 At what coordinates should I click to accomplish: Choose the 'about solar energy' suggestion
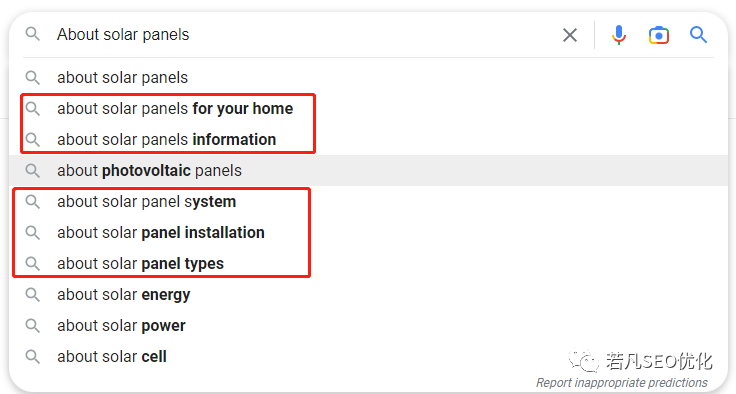(368, 294)
